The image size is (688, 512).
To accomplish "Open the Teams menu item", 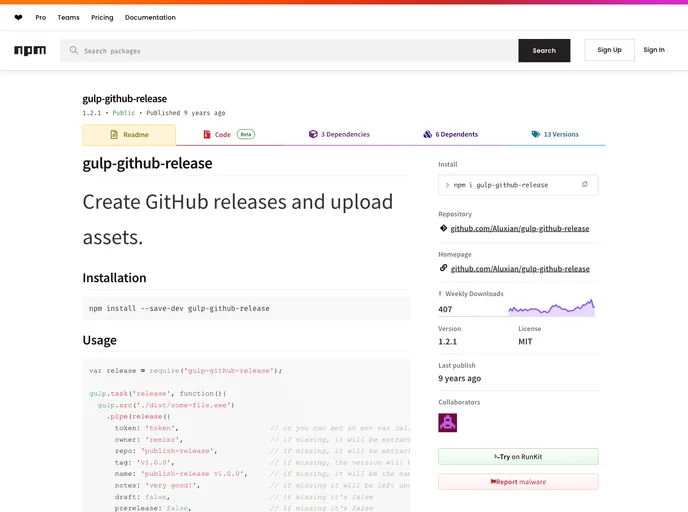I will [68, 18].
